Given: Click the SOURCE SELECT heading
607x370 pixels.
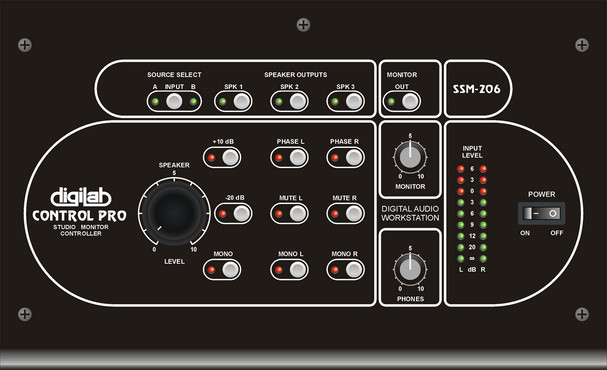Looking at the screenshot, I should point(174,75).
